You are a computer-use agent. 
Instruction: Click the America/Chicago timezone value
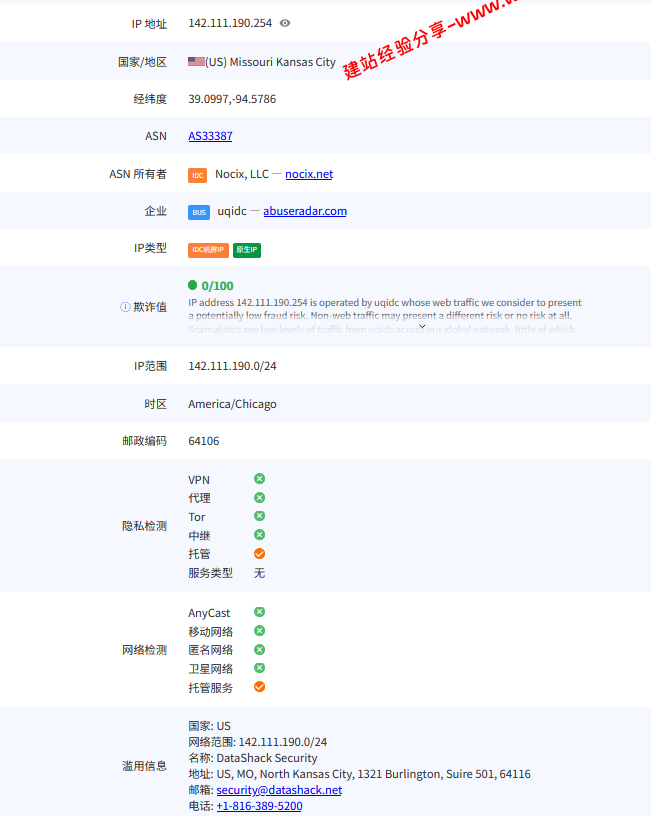[x=232, y=404]
